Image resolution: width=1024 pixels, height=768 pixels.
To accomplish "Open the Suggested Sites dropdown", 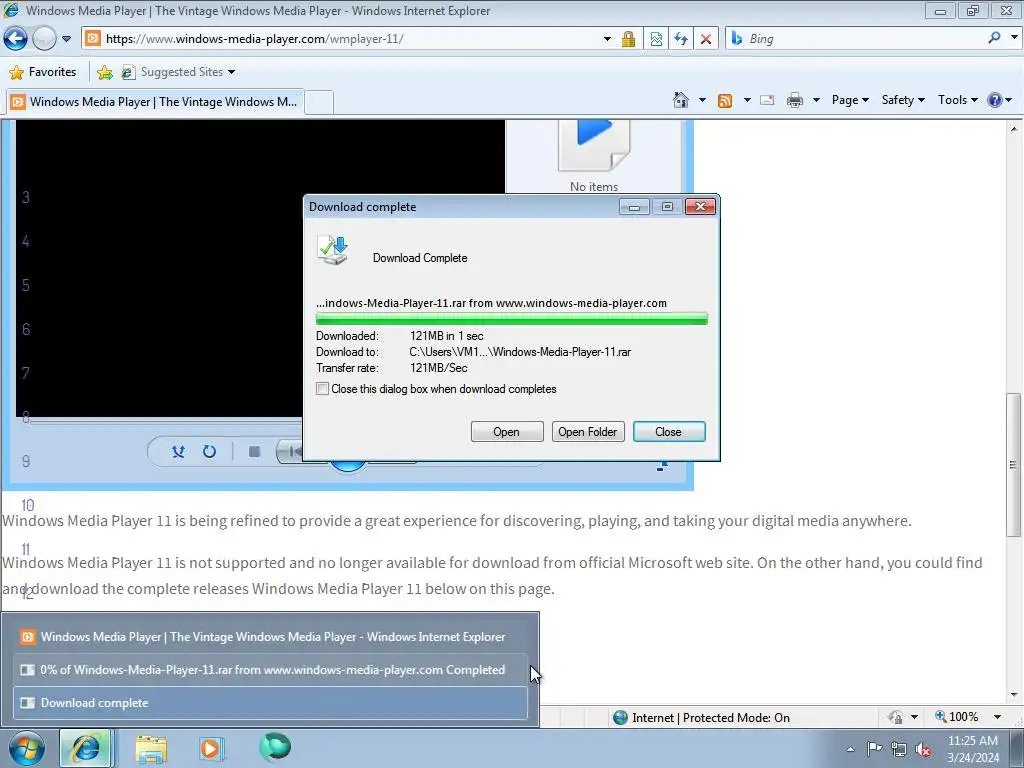I will (178, 72).
